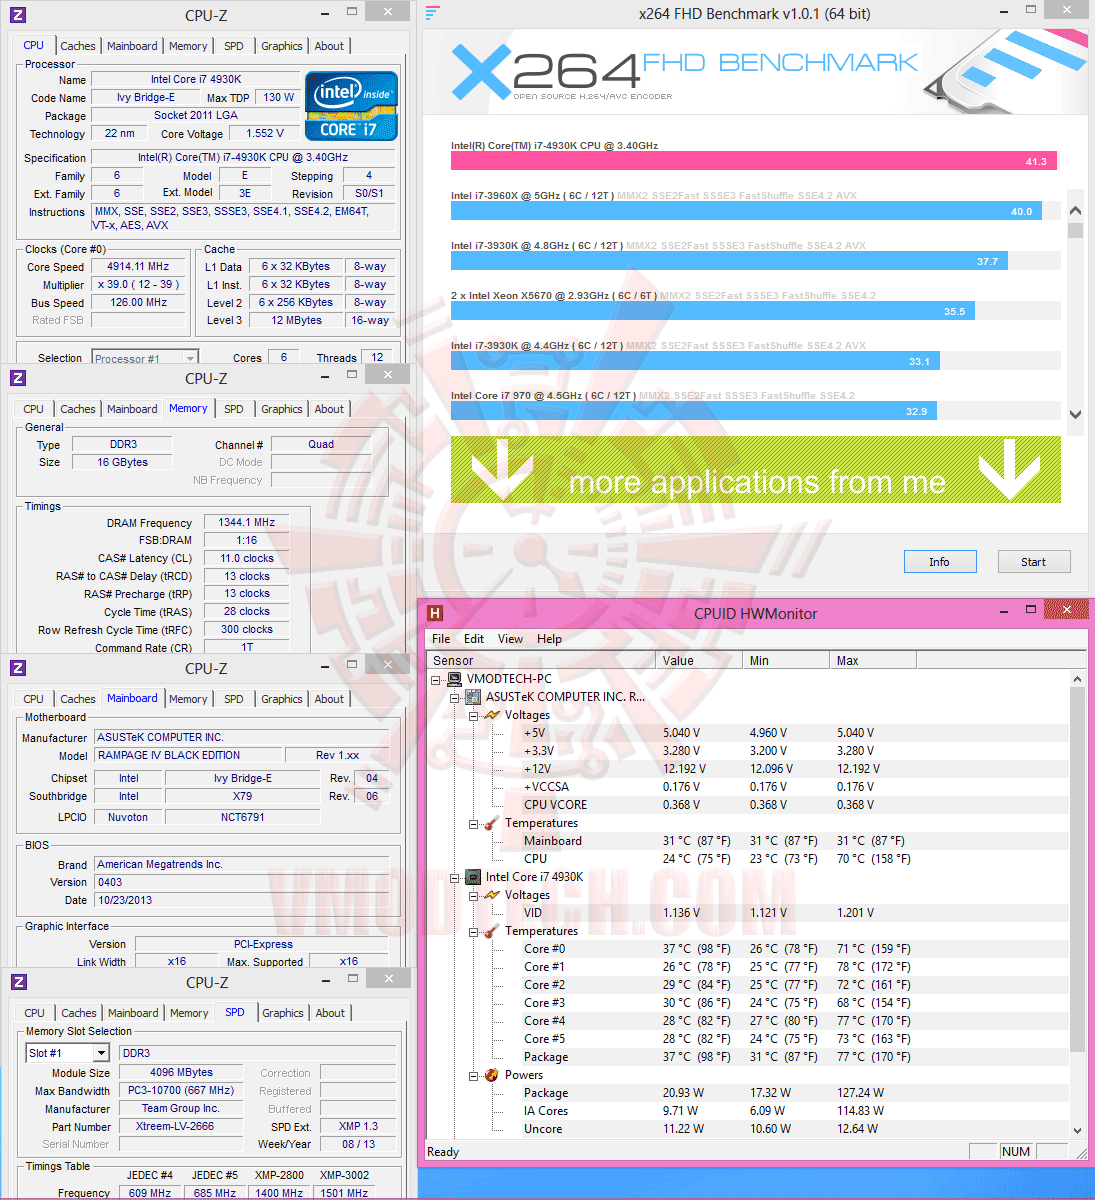Click the VMODTECH-PC computer icon
Viewport: 1095px width, 1200px height.
454,679
